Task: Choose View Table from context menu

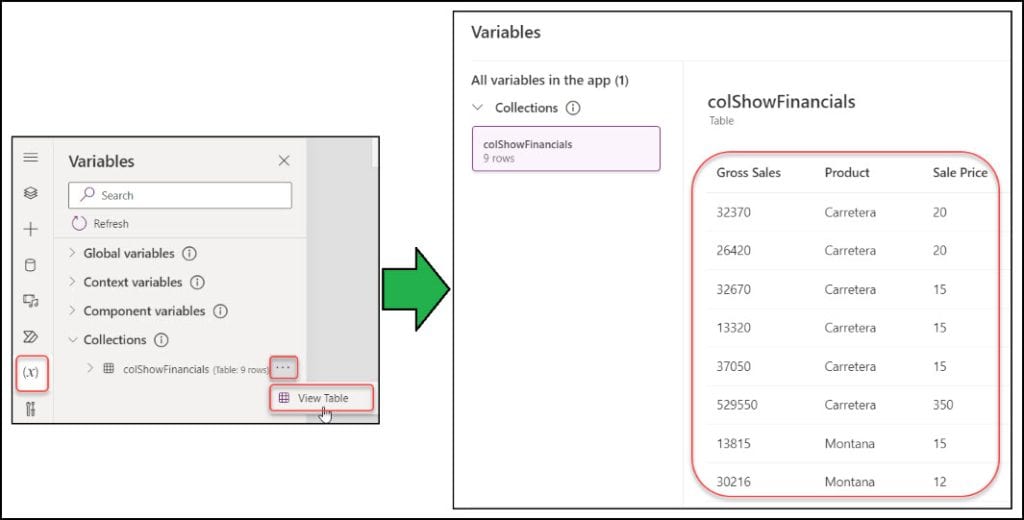Action: point(321,398)
